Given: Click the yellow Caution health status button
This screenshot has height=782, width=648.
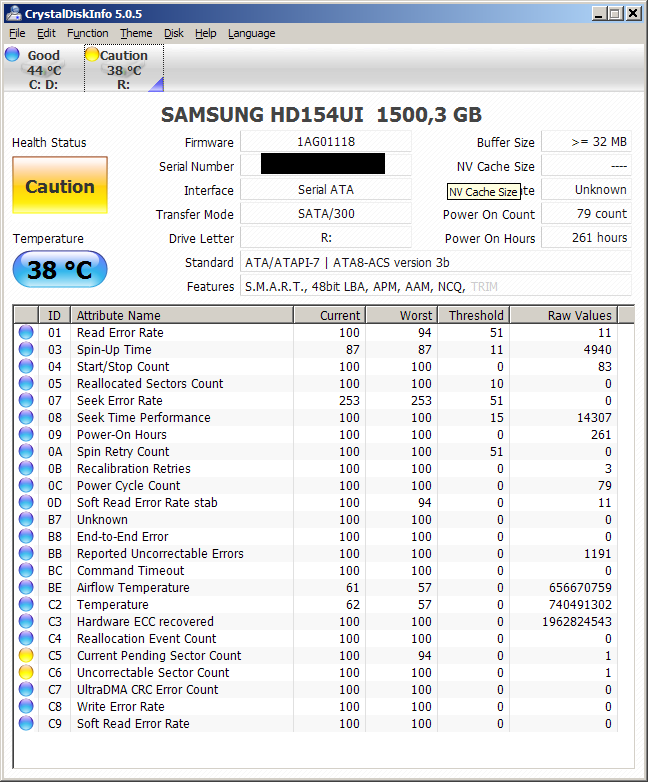Looking at the screenshot, I should [60, 186].
